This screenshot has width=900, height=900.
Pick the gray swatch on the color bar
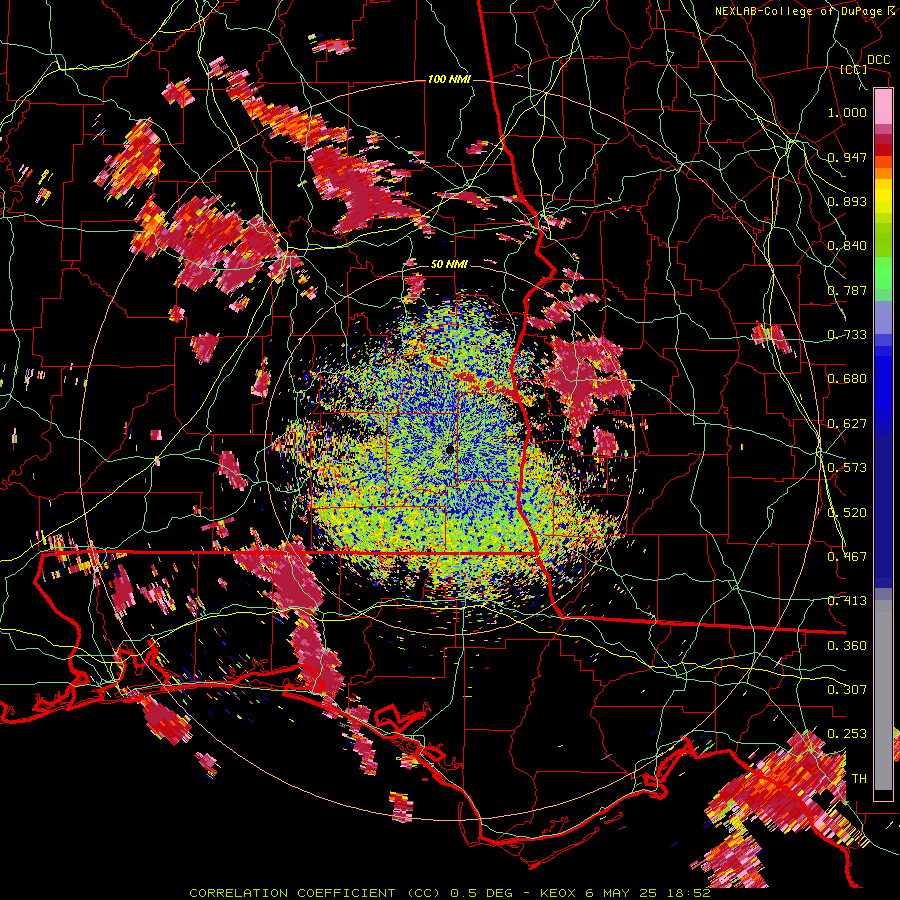click(883, 695)
